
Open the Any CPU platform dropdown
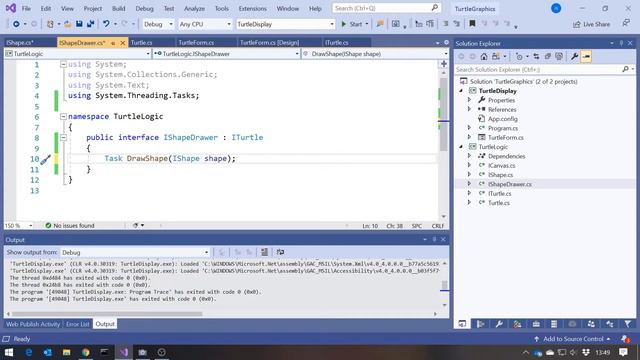click(205, 24)
